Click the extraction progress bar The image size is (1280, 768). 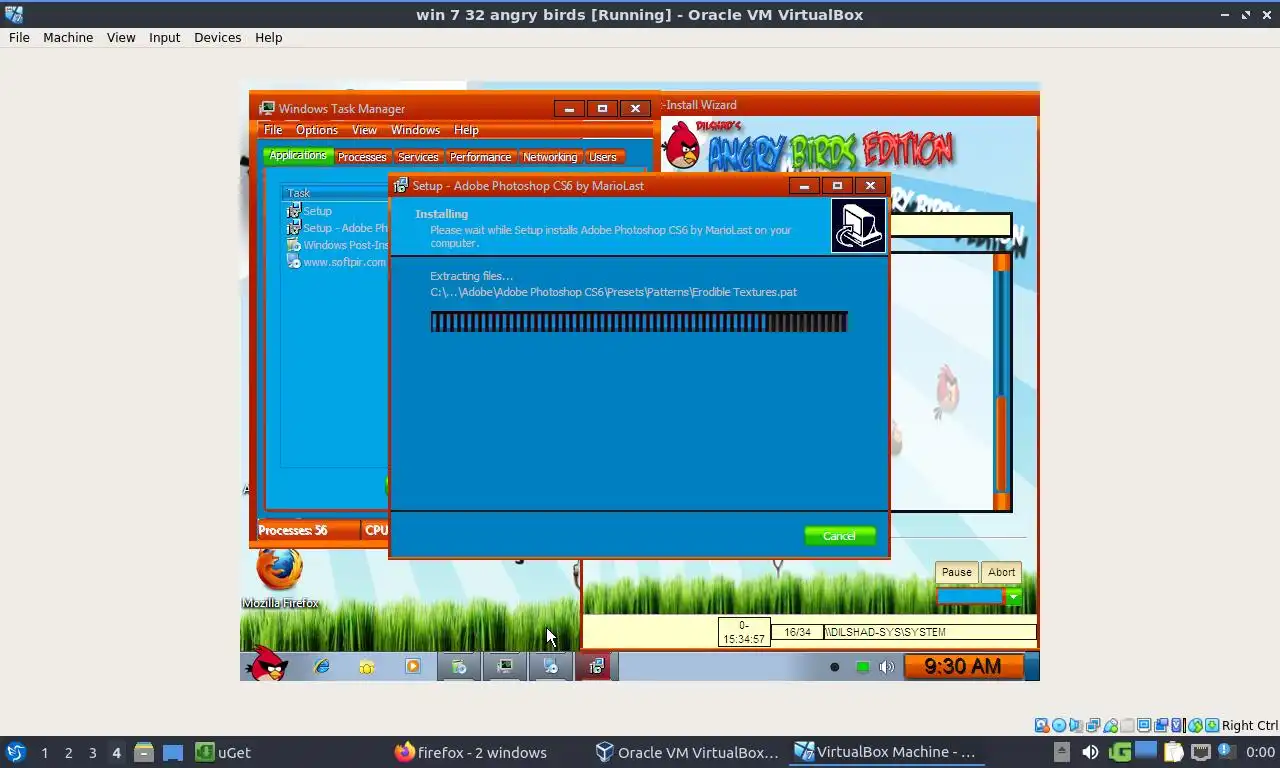tap(639, 321)
